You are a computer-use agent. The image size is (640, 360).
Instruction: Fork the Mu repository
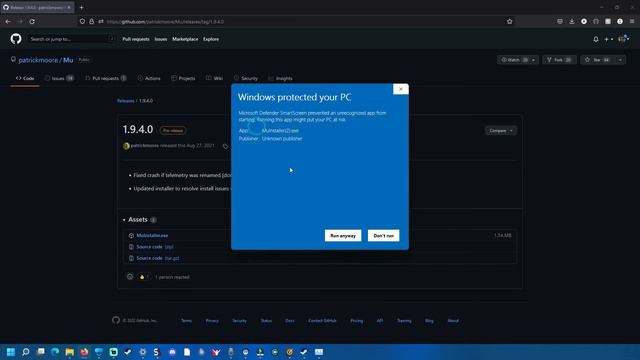559,60
